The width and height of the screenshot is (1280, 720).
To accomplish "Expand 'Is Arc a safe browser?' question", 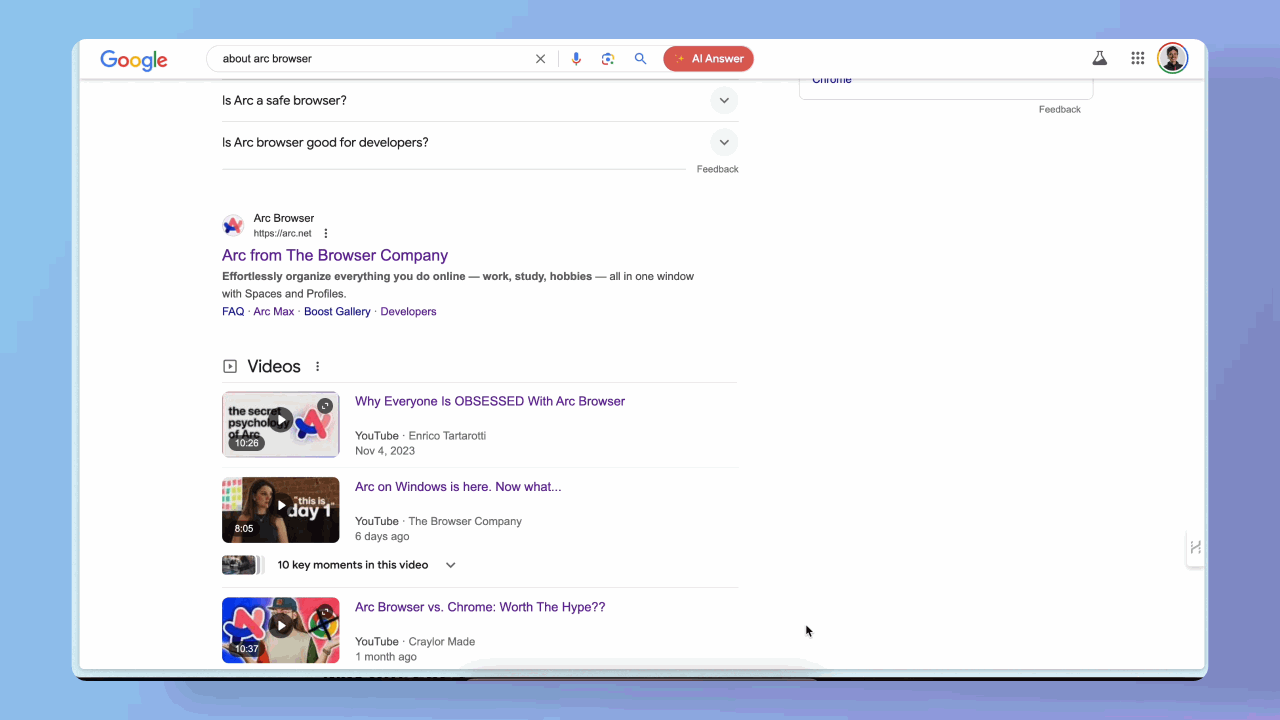I will pyautogui.click(x=480, y=100).
